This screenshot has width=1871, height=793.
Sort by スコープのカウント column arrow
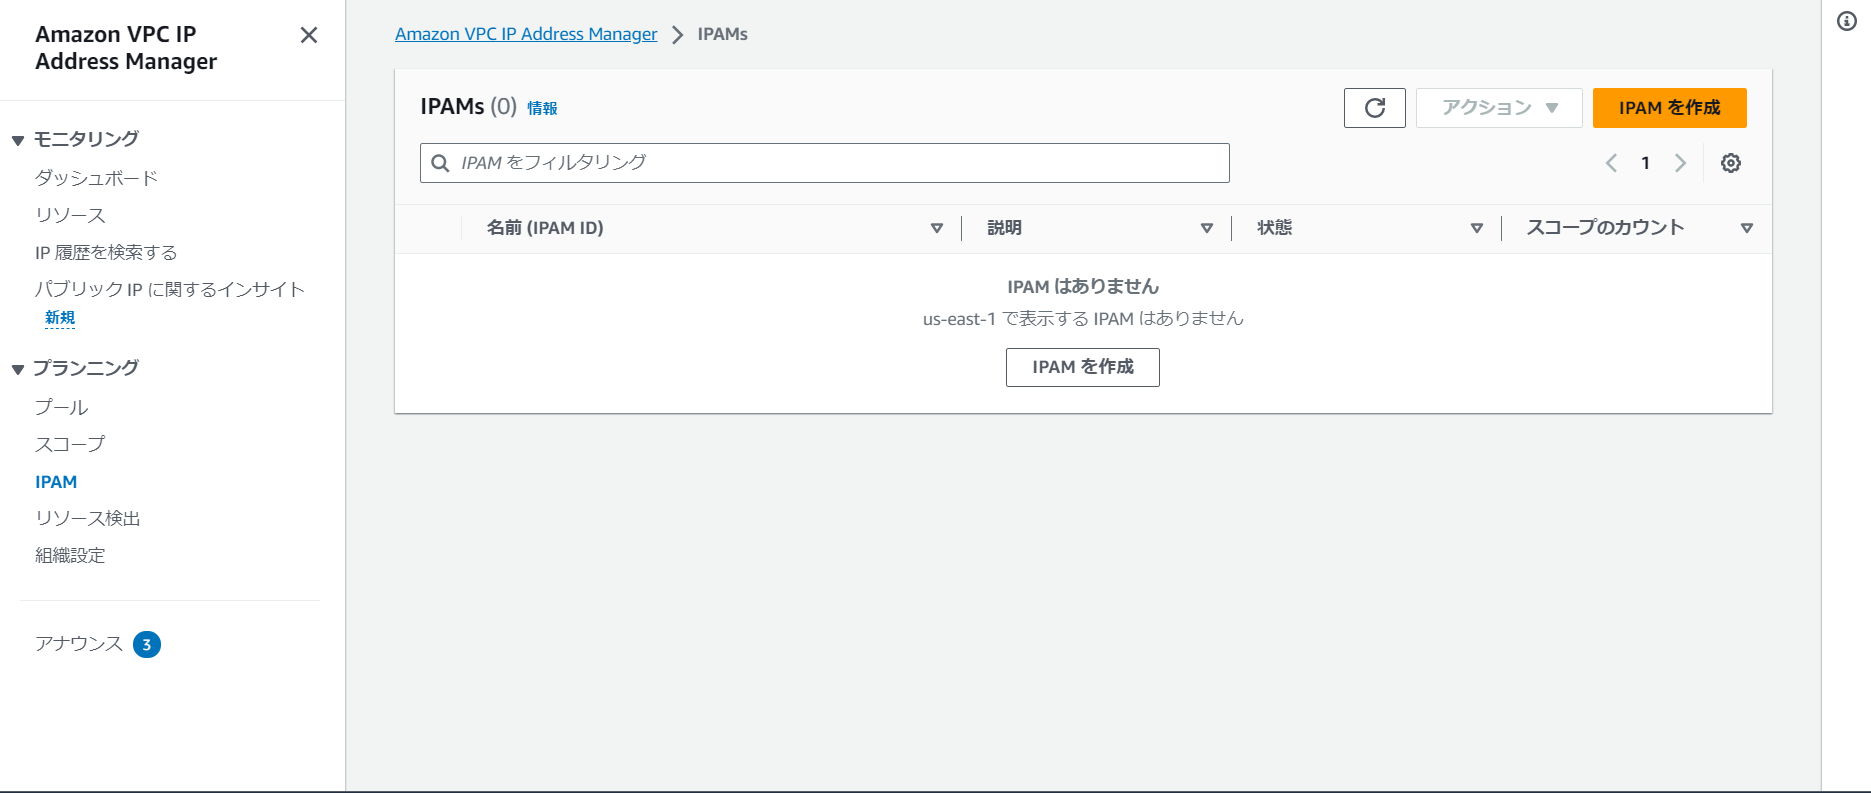1747,228
